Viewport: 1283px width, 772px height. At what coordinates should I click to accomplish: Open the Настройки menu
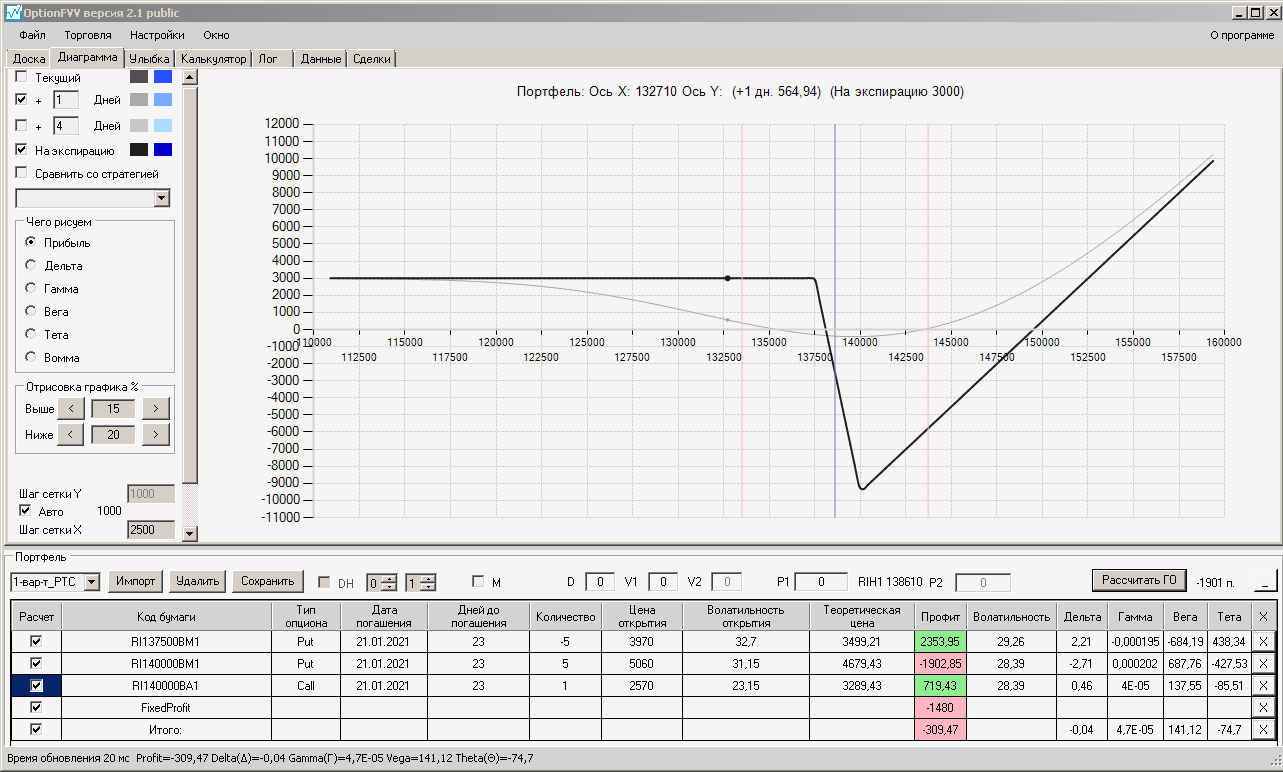[x=157, y=35]
